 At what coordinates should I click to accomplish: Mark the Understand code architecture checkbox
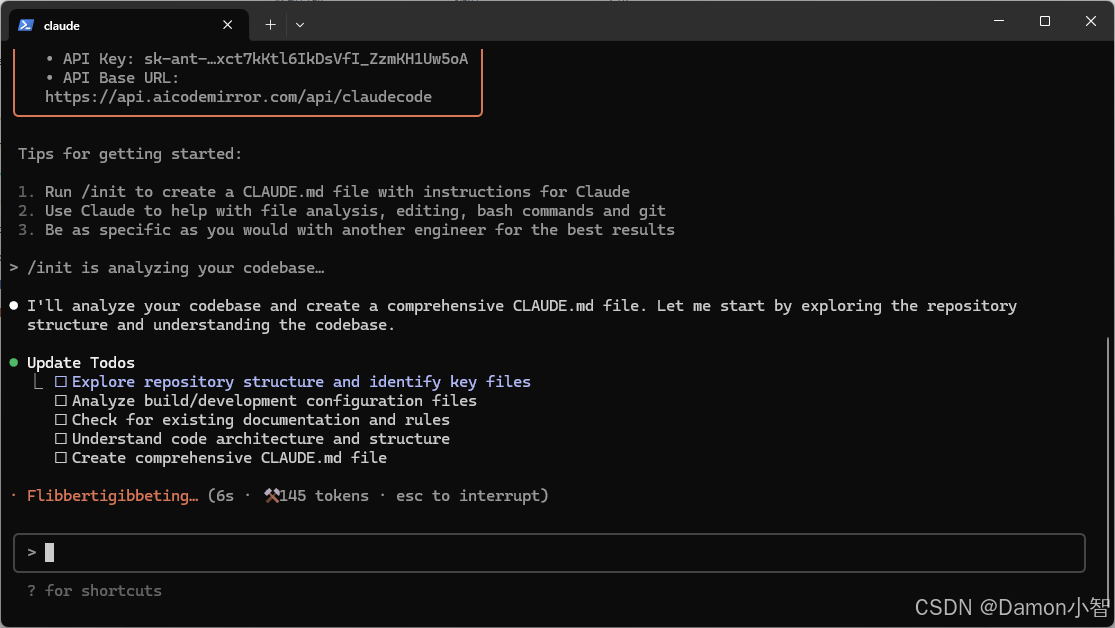click(x=61, y=439)
